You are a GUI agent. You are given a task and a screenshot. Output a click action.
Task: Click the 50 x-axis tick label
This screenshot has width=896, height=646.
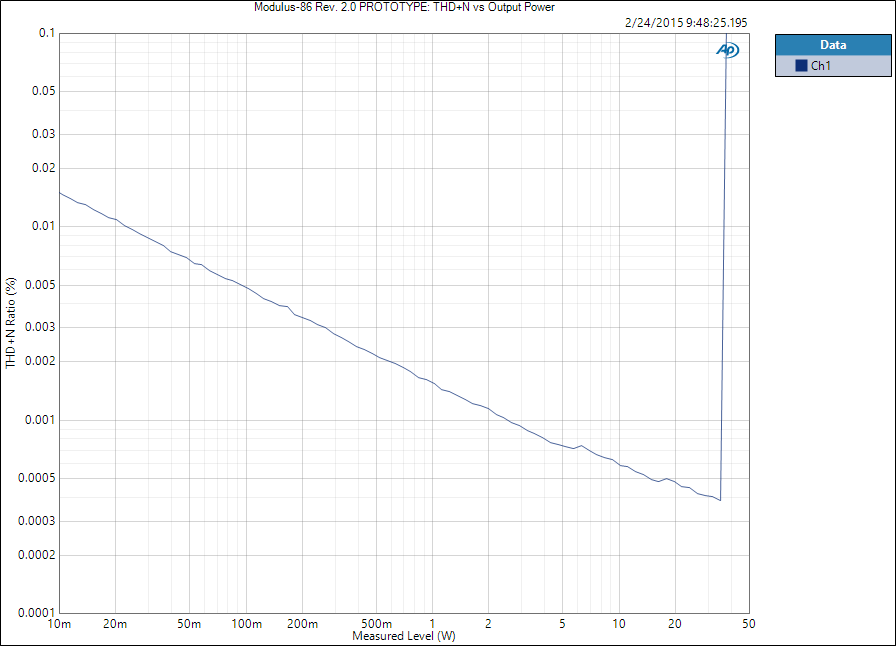[749, 624]
